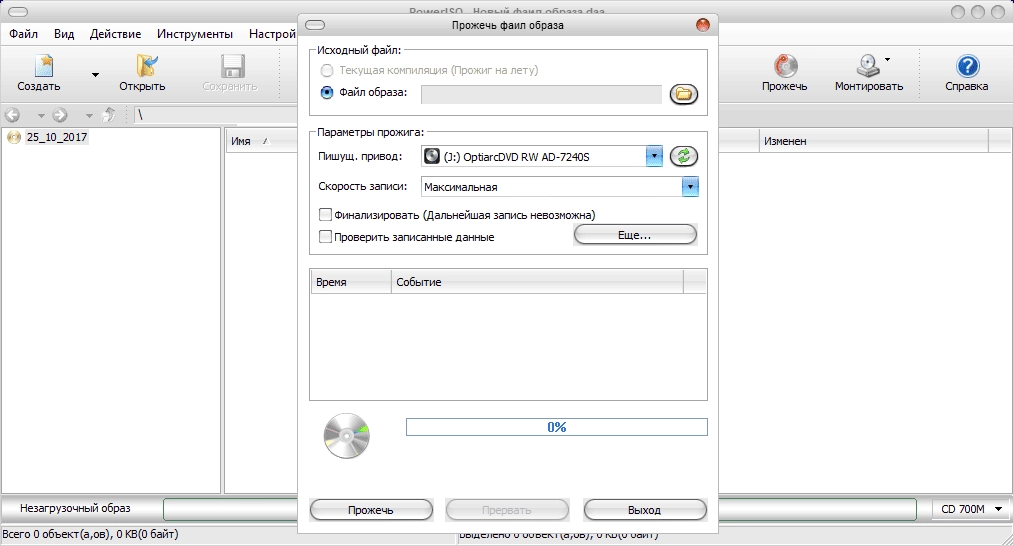The image size is (1014, 546).
Task: Click the Событие column header
Action: click(x=537, y=282)
